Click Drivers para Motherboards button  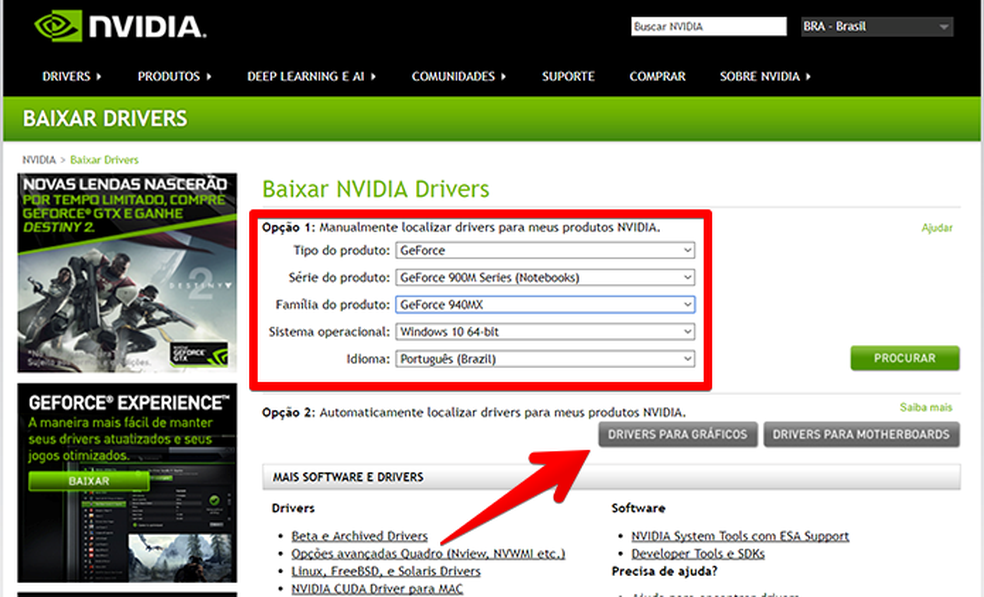click(x=861, y=434)
